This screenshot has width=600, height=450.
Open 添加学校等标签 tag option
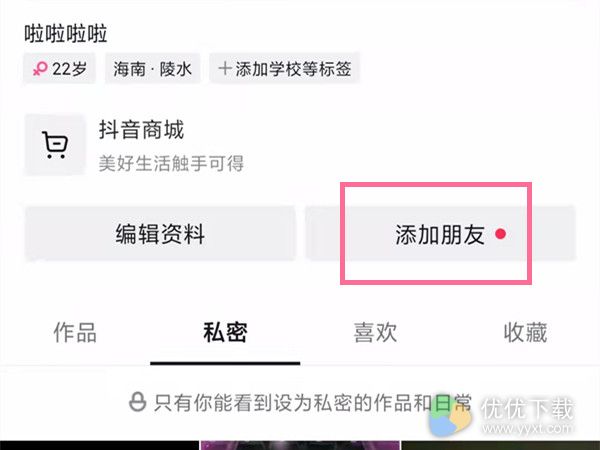tap(284, 69)
